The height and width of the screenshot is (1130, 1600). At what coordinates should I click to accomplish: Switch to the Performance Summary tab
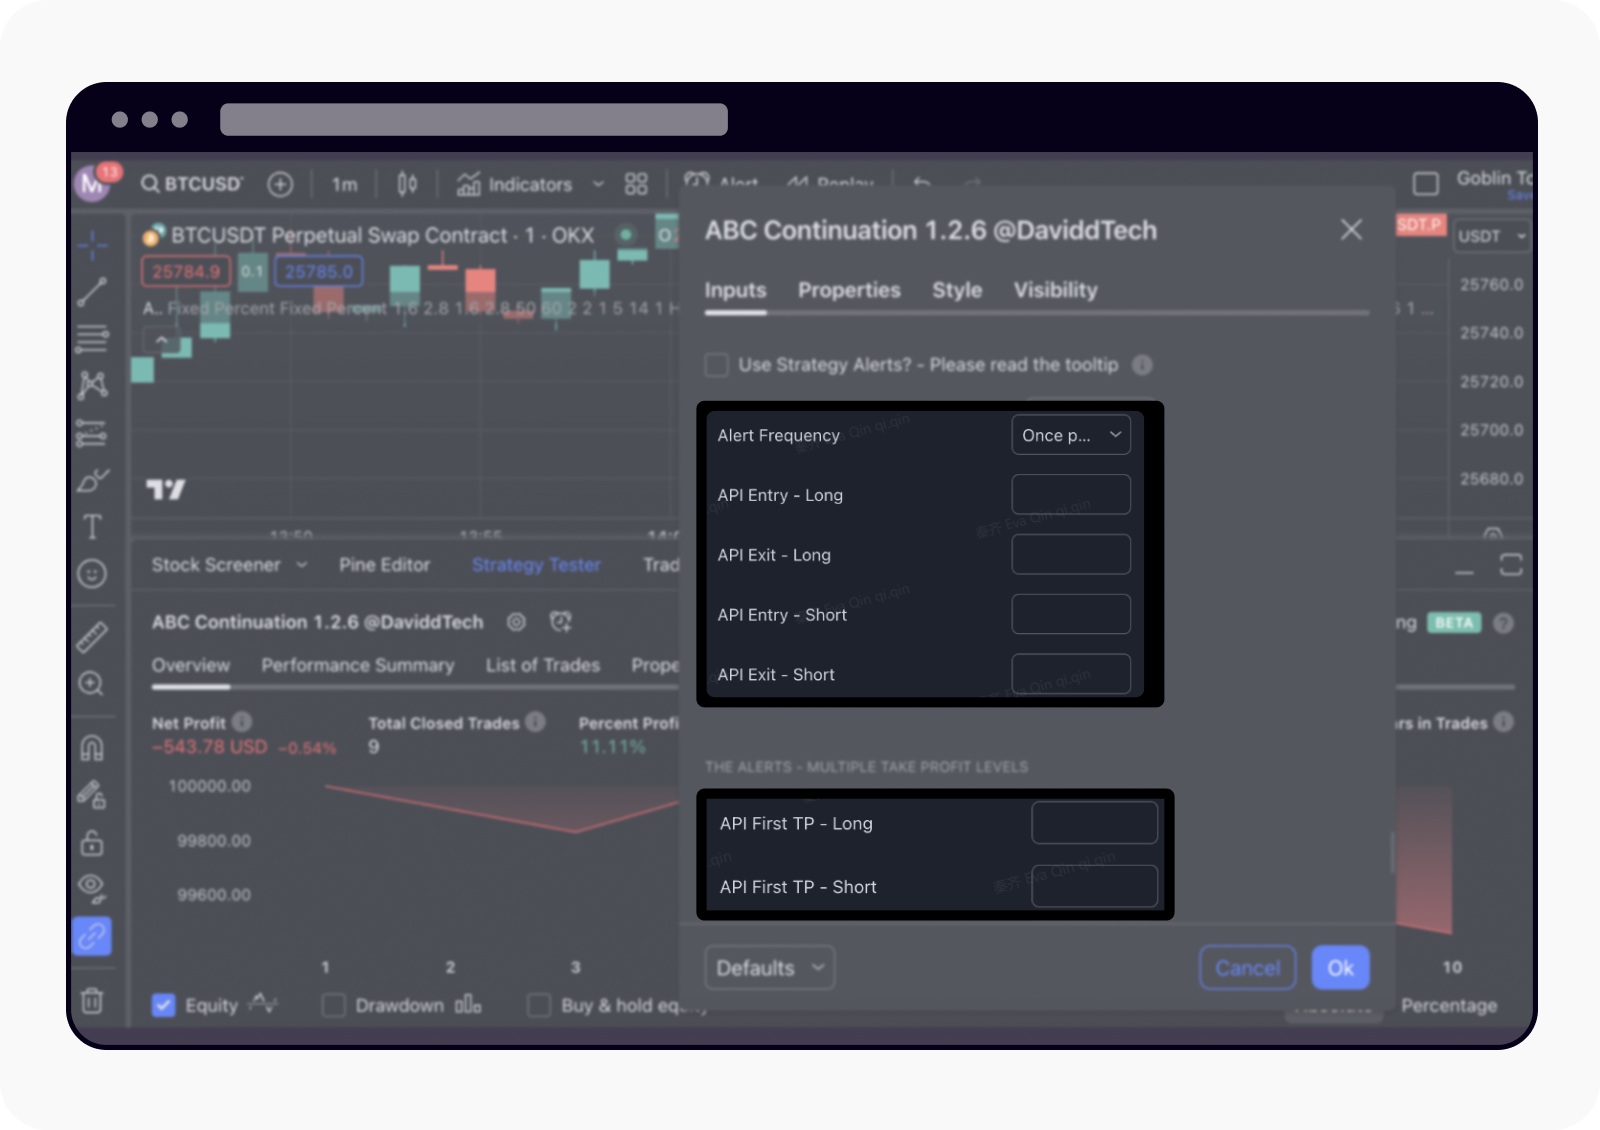pyautogui.click(x=358, y=665)
